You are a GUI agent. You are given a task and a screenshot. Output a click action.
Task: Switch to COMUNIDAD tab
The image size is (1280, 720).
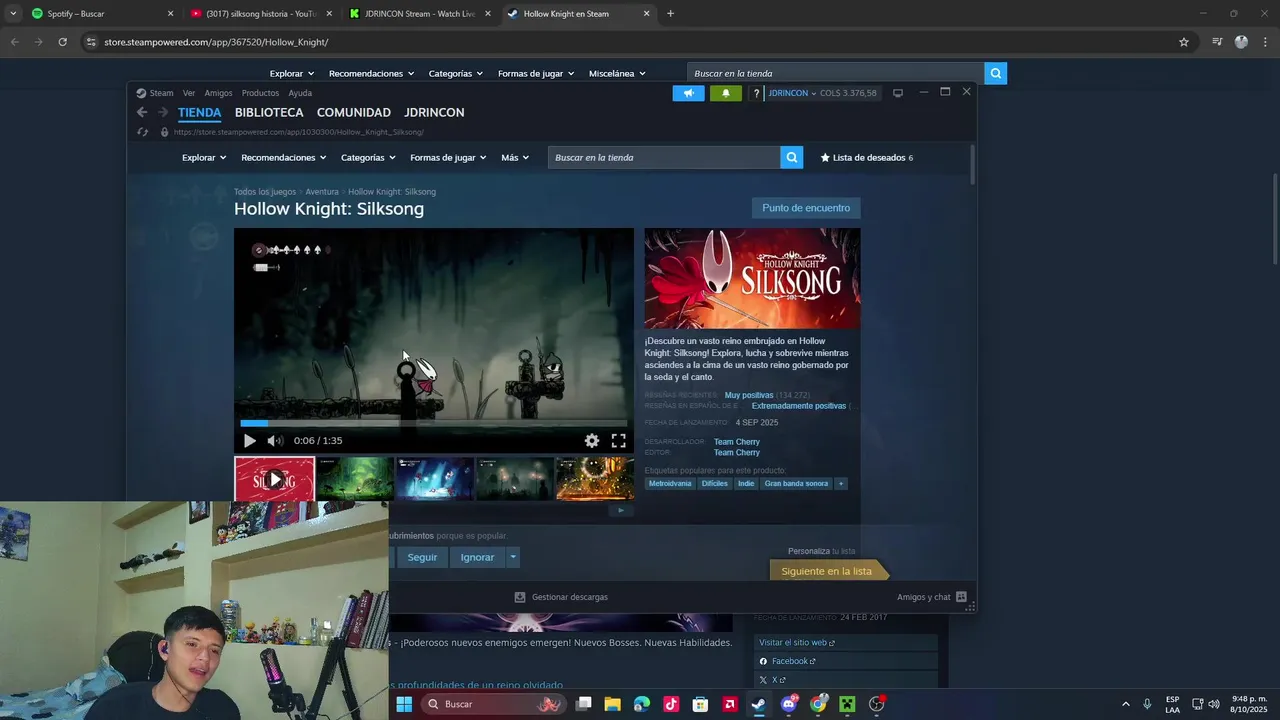pyautogui.click(x=353, y=113)
